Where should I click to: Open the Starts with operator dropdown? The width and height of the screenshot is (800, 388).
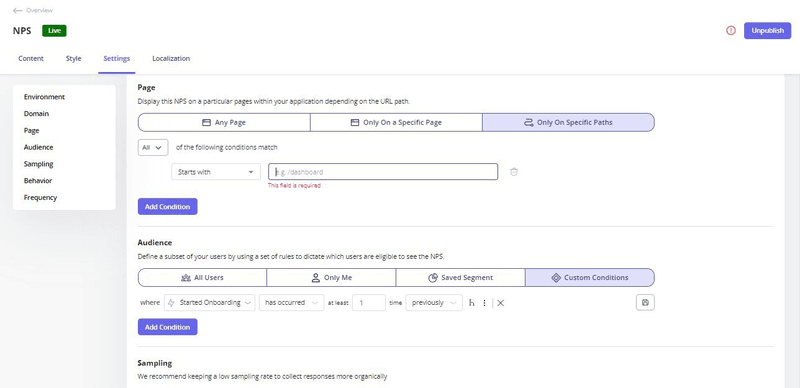(x=216, y=172)
